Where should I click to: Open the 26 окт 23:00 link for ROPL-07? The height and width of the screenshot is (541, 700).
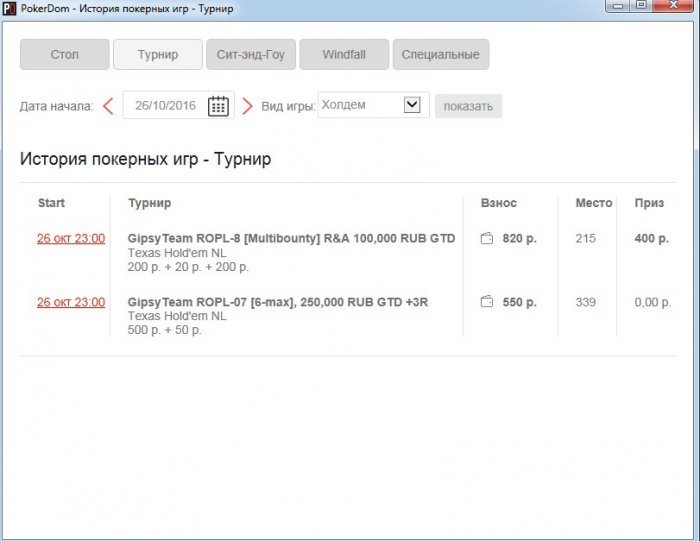71,302
